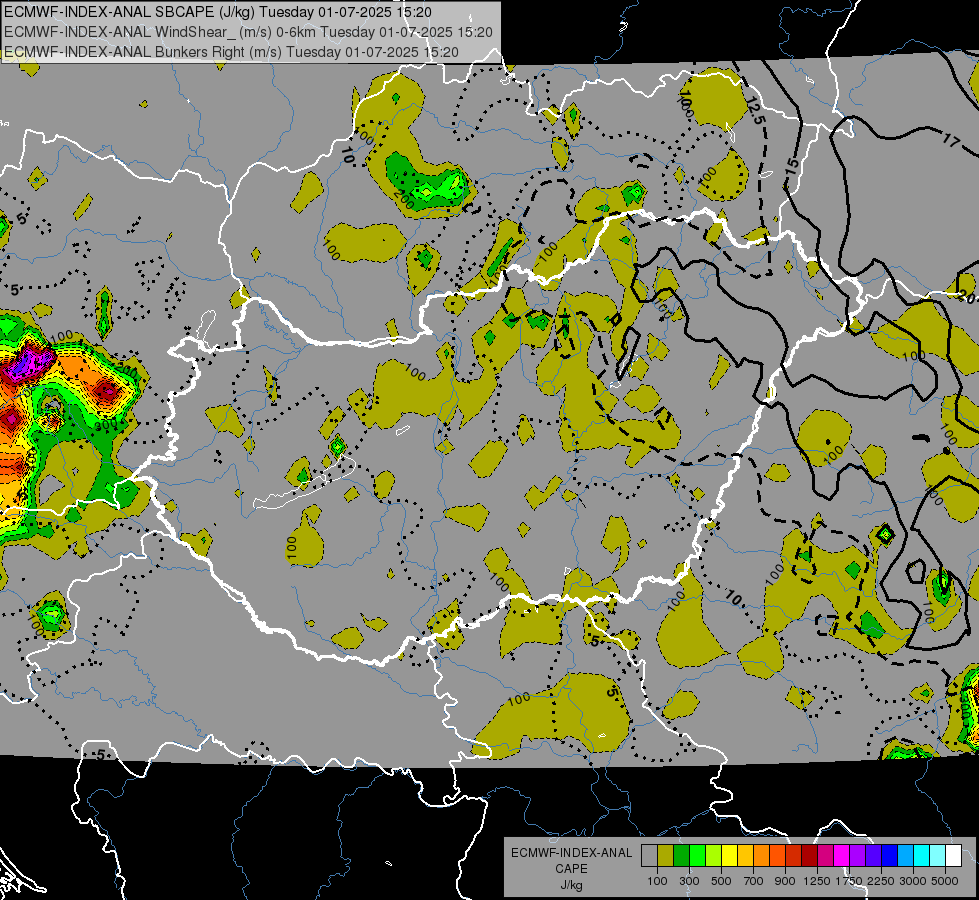Click the legend value 3000
Screen dimensions: 979x900
click(913, 881)
